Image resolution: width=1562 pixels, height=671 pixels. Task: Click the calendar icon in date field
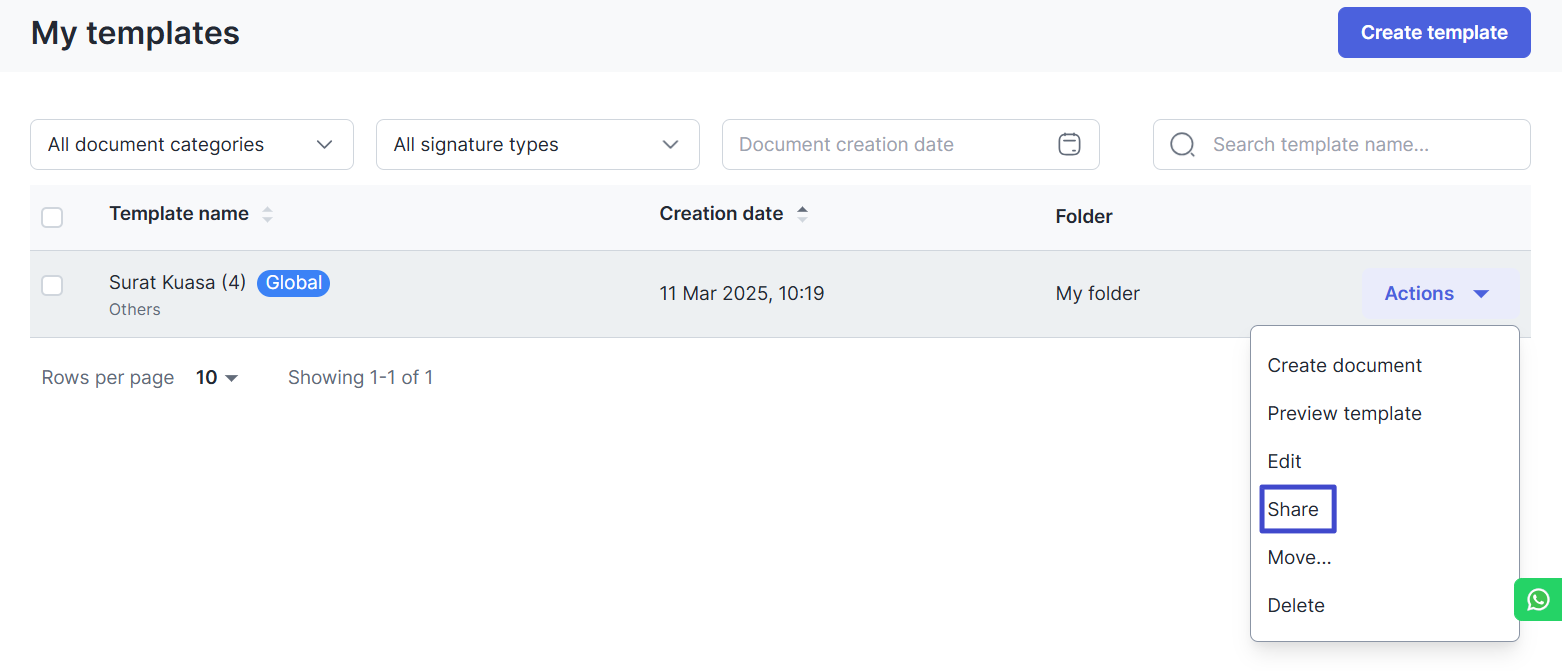1069,145
